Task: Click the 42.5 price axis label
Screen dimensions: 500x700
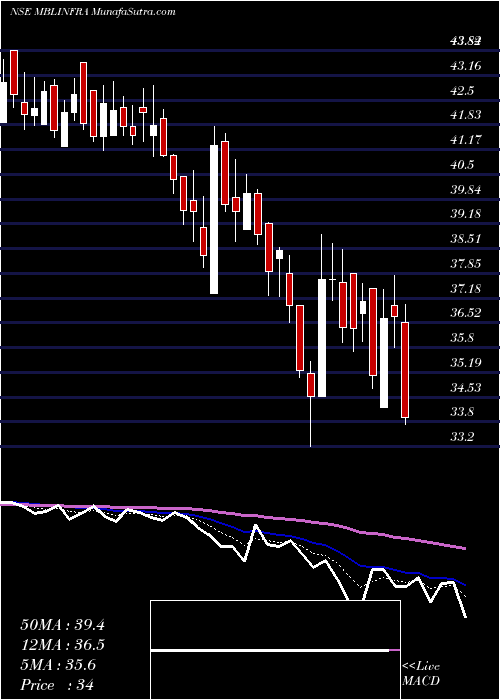Action: pyautogui.click(x=462, y=91)
